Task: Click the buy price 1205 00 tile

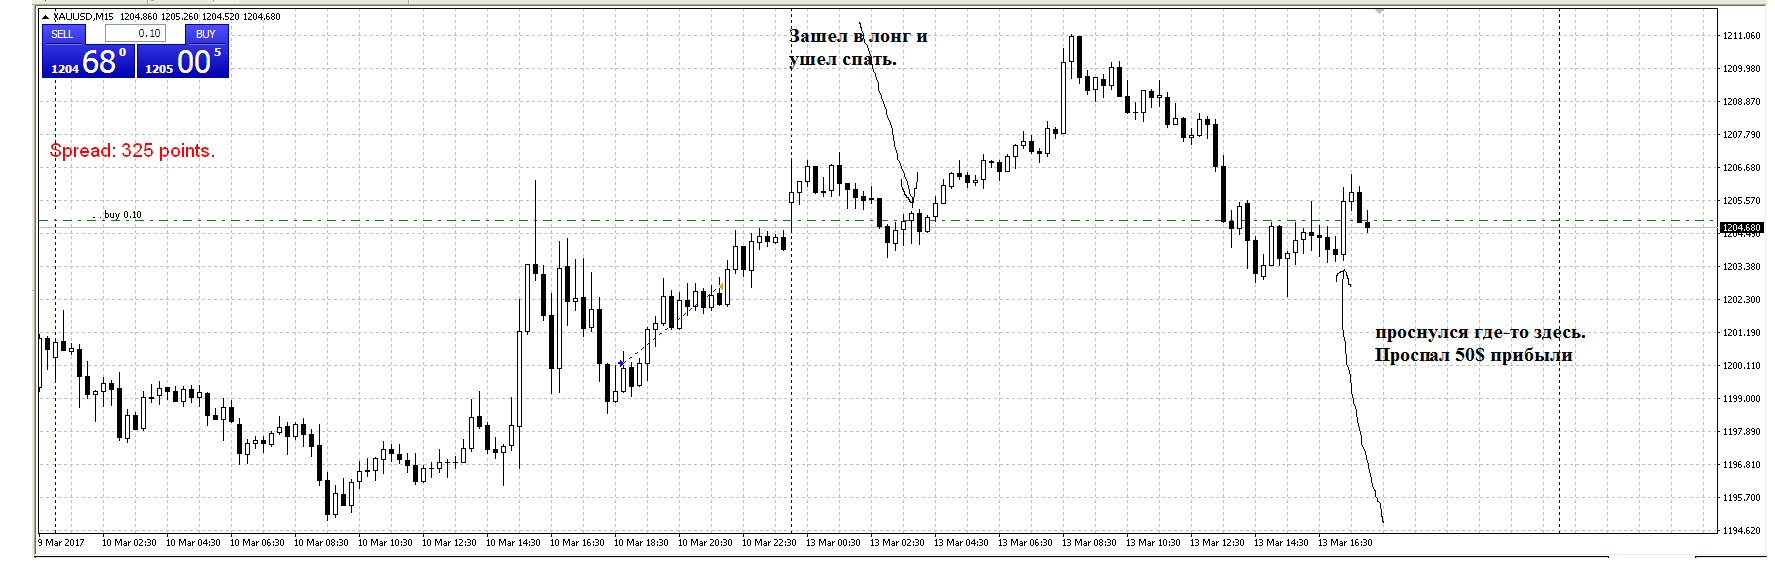Action: [x=183, y=62]
